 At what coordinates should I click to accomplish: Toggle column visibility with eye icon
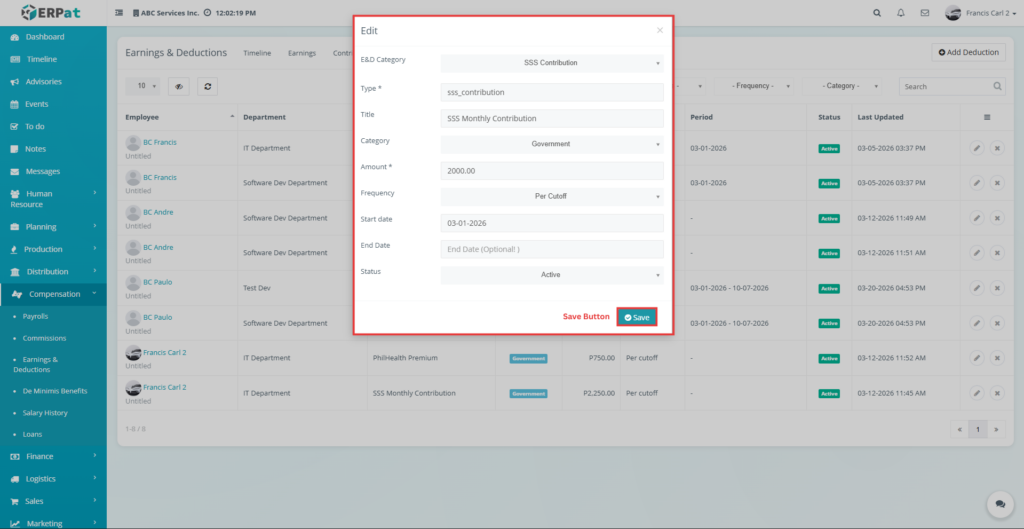click(178, 87)
